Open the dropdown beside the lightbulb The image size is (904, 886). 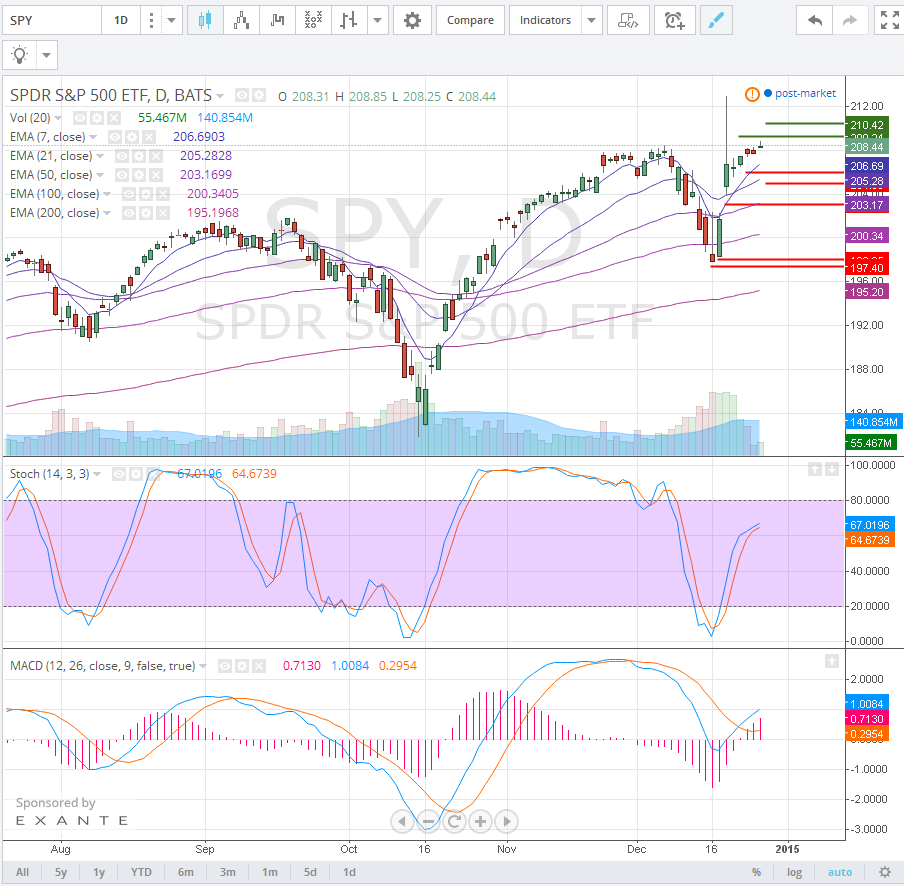tap(47, 55)
